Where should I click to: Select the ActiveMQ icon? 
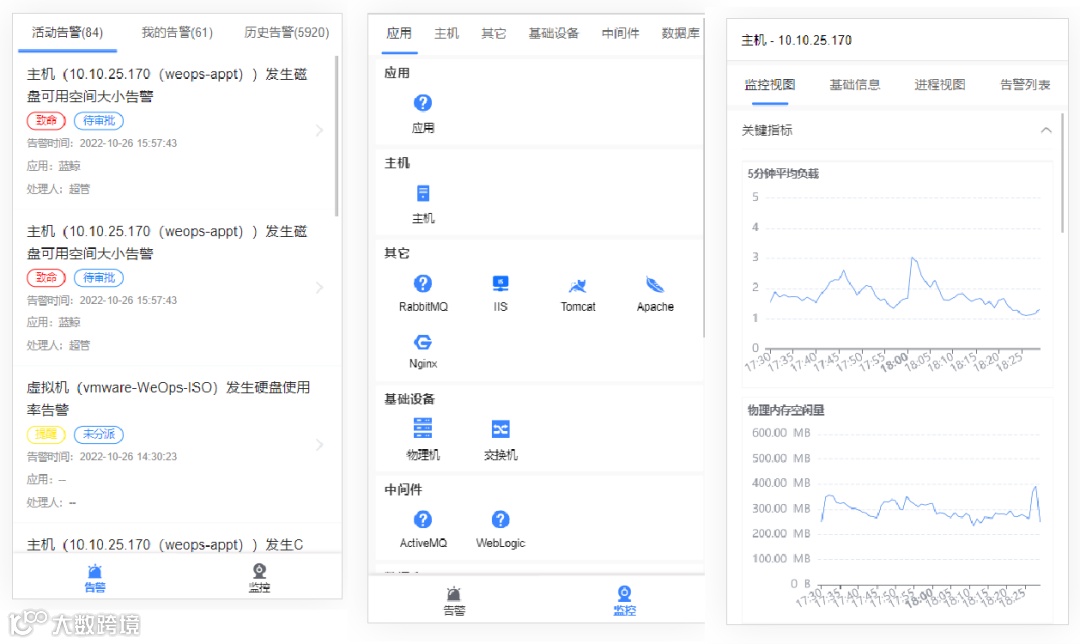click(x=423, y=519)
